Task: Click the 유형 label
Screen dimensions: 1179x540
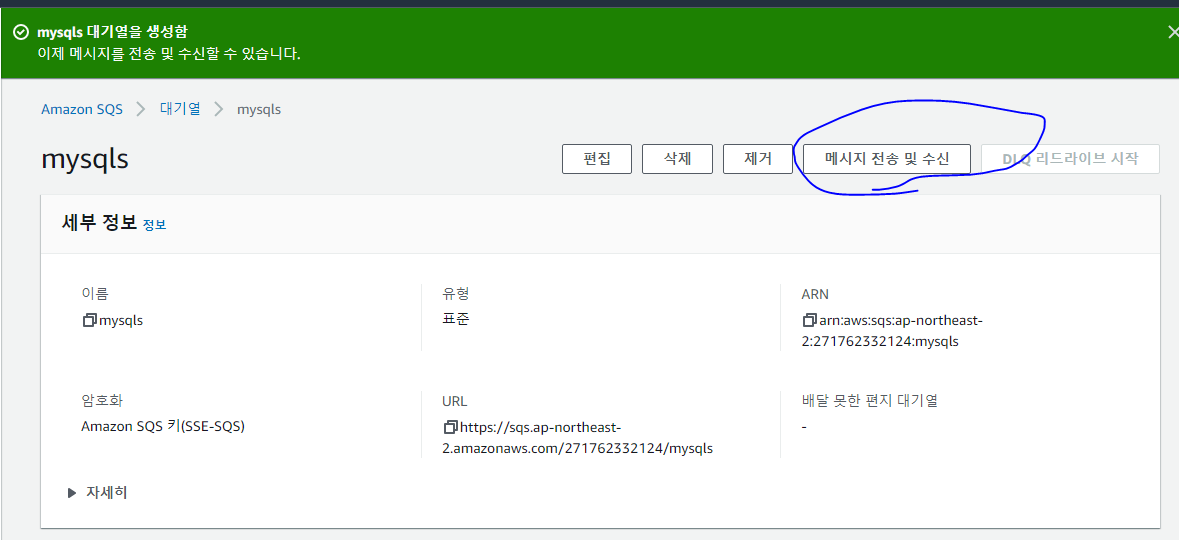Action: pos(456,293)
